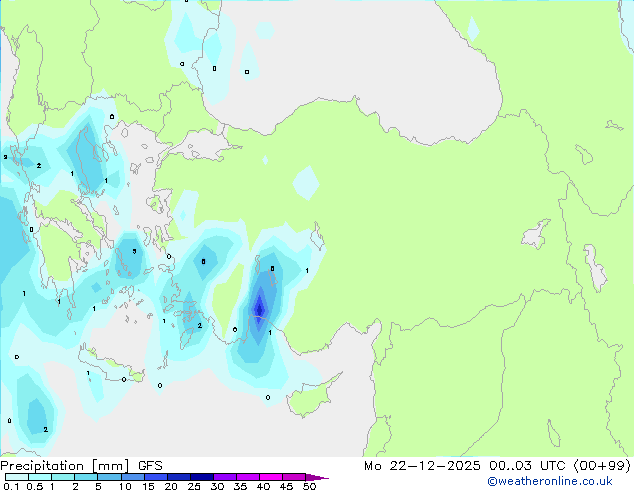Choose the 10 to 15 mm legend color
The image size is (634, 490).
[132, 477]
